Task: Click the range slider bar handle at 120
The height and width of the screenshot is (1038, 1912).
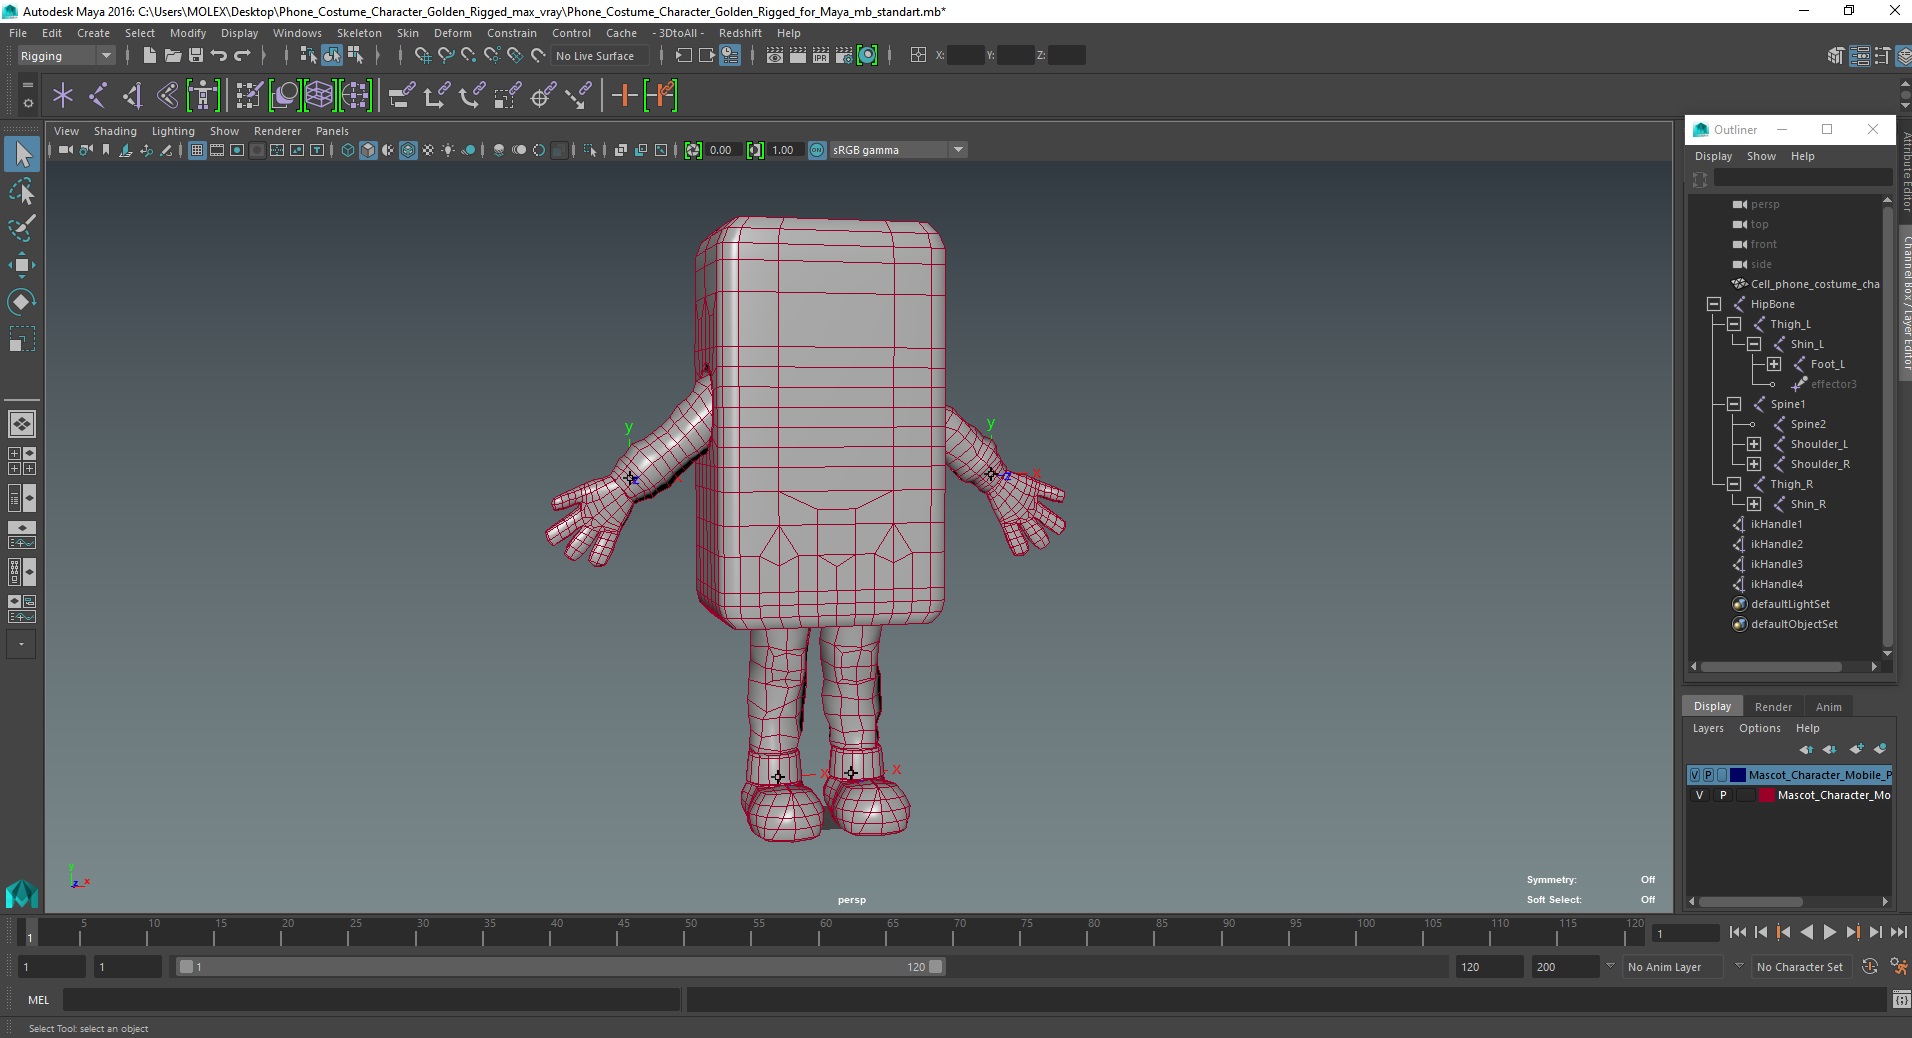Action: (x=936, y=967)
